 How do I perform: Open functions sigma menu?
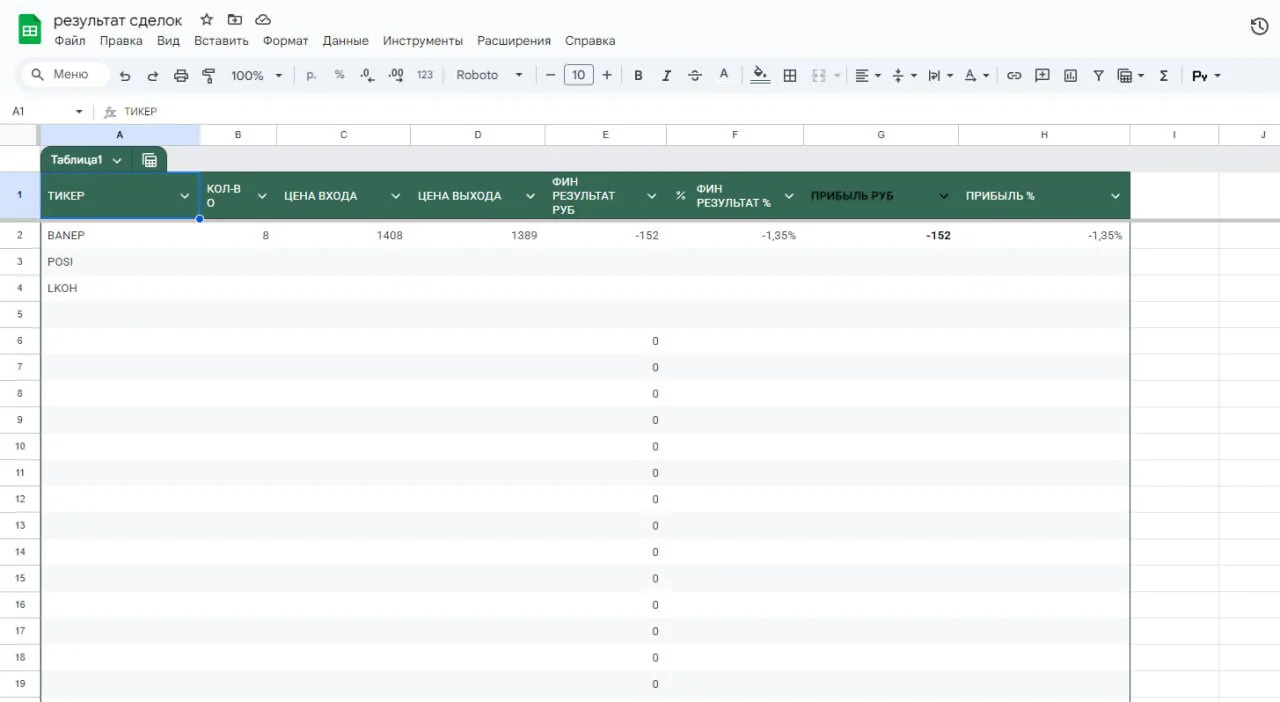[x=1163, y=75]
